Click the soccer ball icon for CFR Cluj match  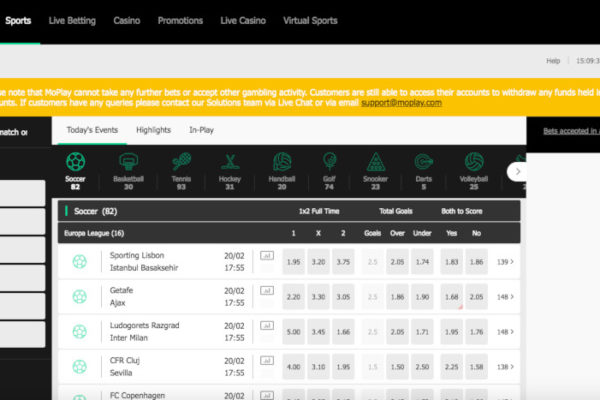point(80,367)
